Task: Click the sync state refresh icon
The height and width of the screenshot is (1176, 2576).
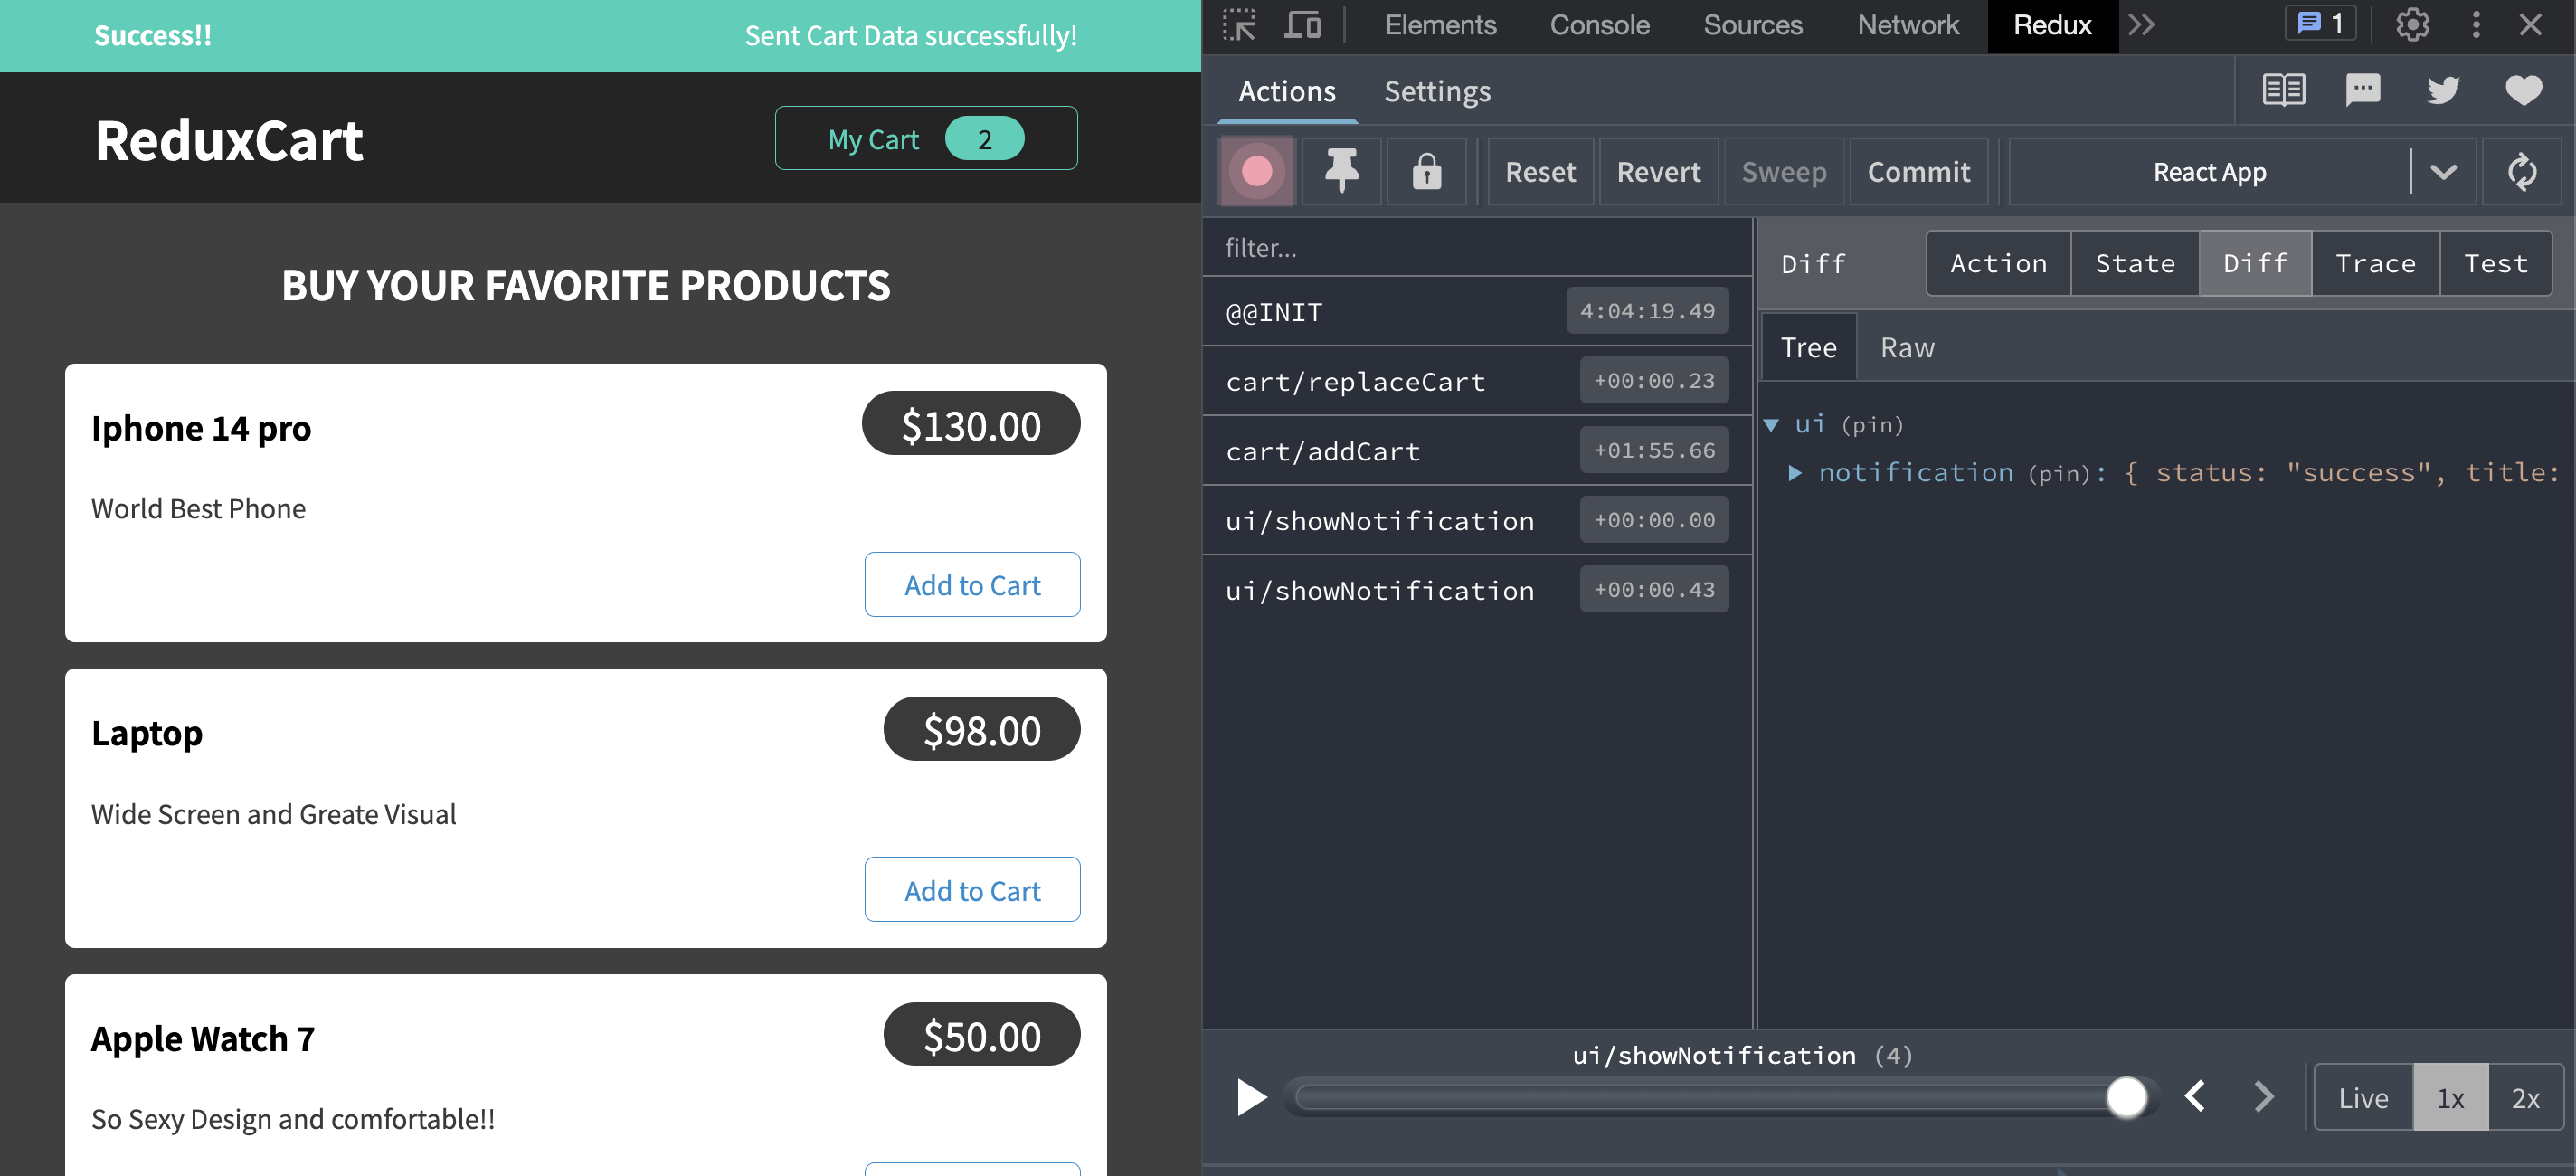Action: pos(2521,172)
